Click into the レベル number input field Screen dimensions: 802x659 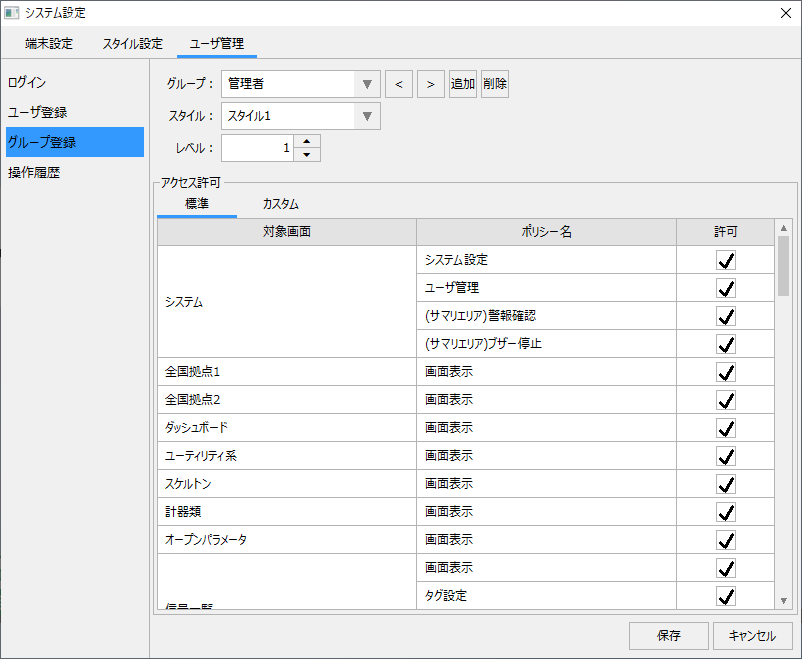[257, 148]
